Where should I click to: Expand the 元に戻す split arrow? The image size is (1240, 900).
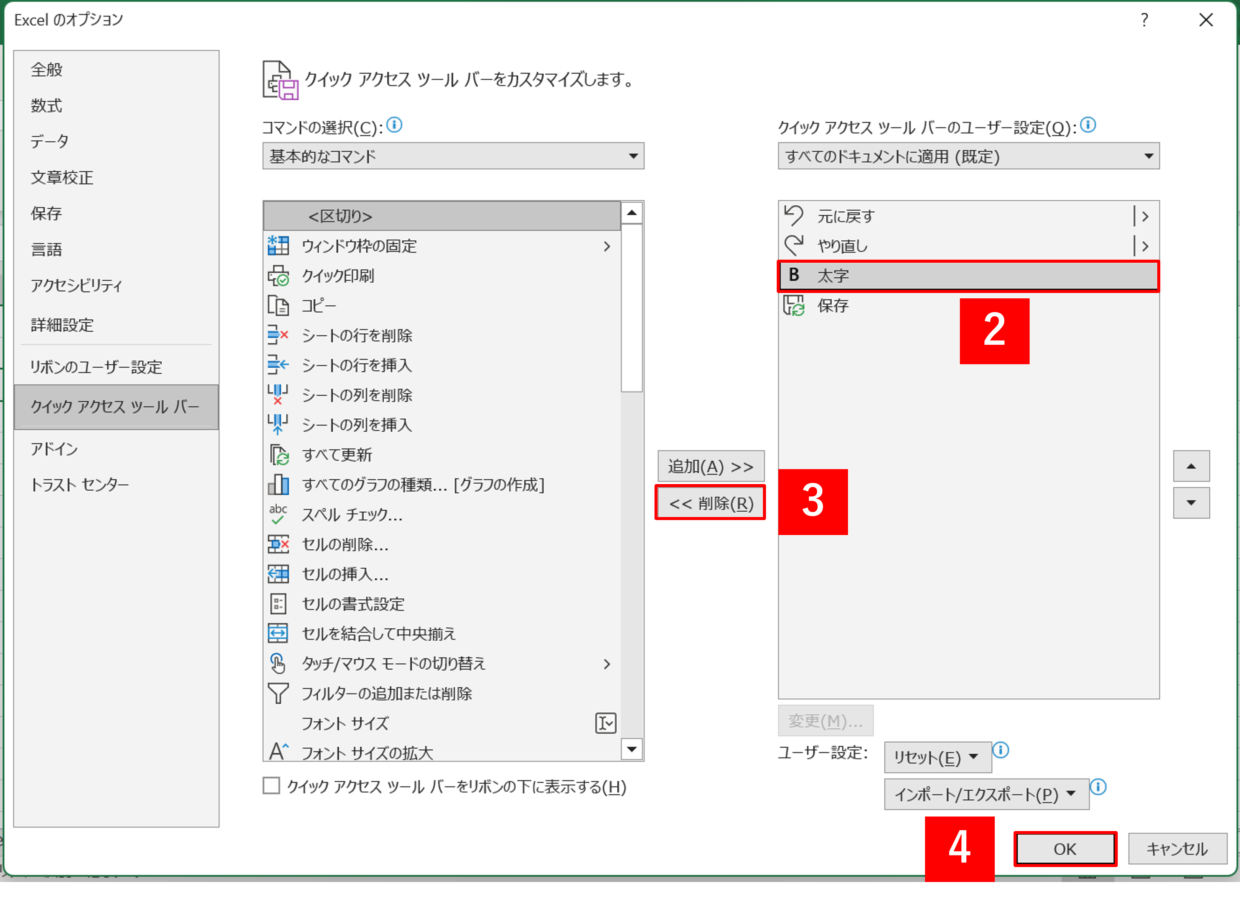coord(1144,216)
